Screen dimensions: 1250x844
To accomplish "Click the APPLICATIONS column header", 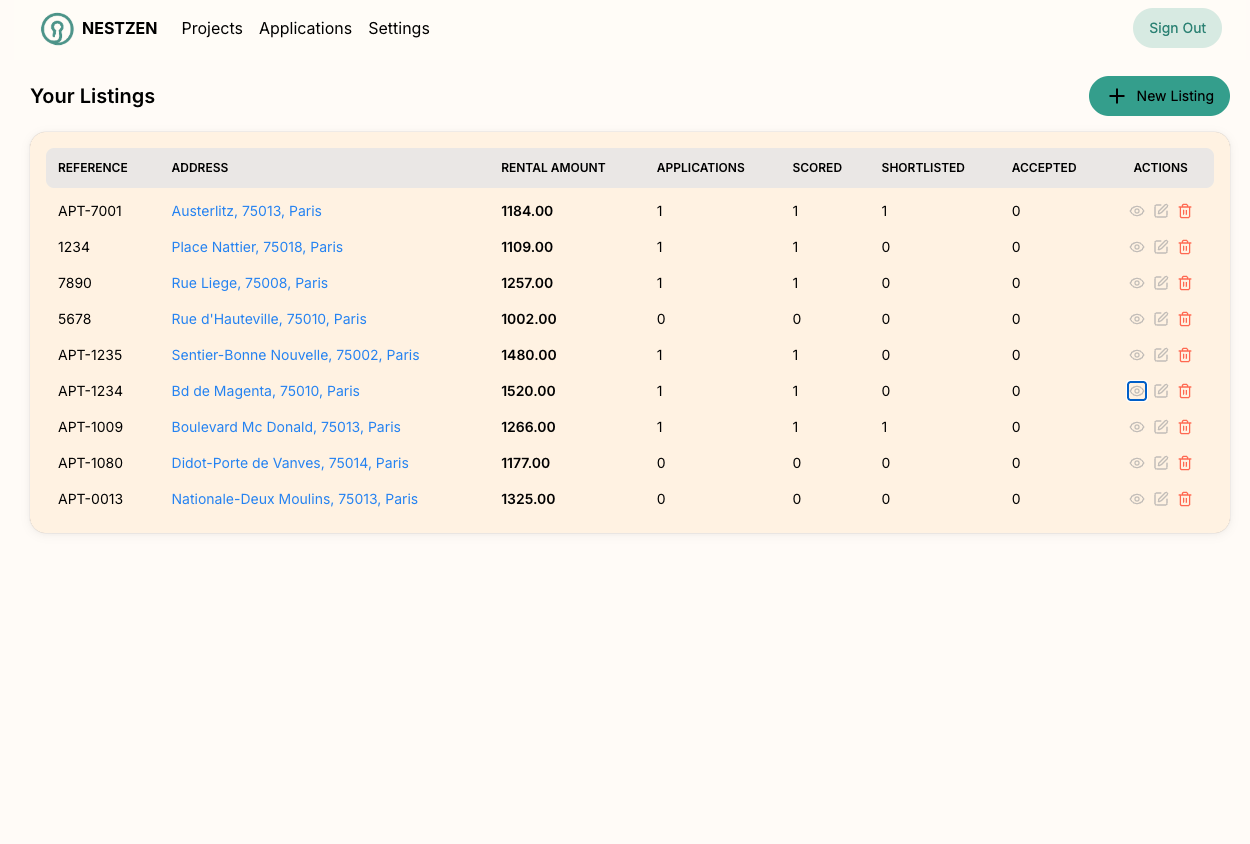I will [700, 168].
